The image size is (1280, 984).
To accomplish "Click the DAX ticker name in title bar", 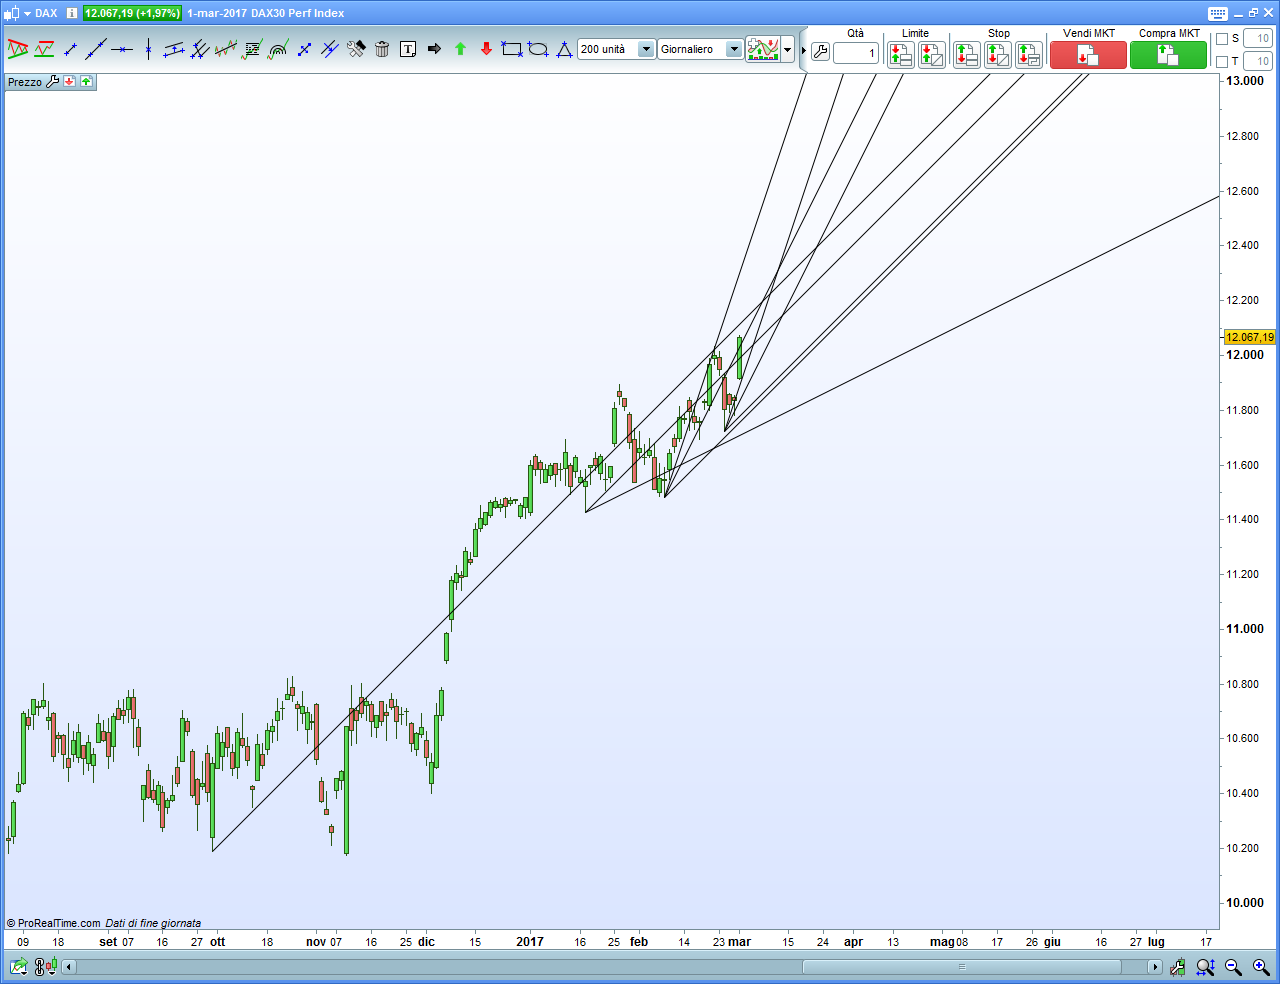I will (x=46, y=13).
